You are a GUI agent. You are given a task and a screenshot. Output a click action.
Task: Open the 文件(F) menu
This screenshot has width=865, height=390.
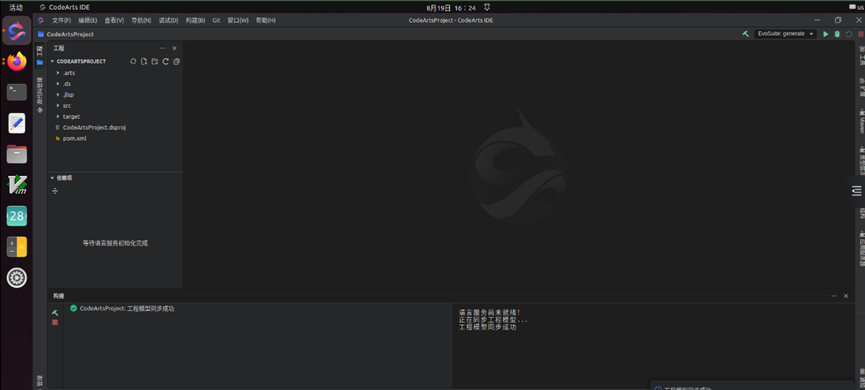click(x=61, y=20)
